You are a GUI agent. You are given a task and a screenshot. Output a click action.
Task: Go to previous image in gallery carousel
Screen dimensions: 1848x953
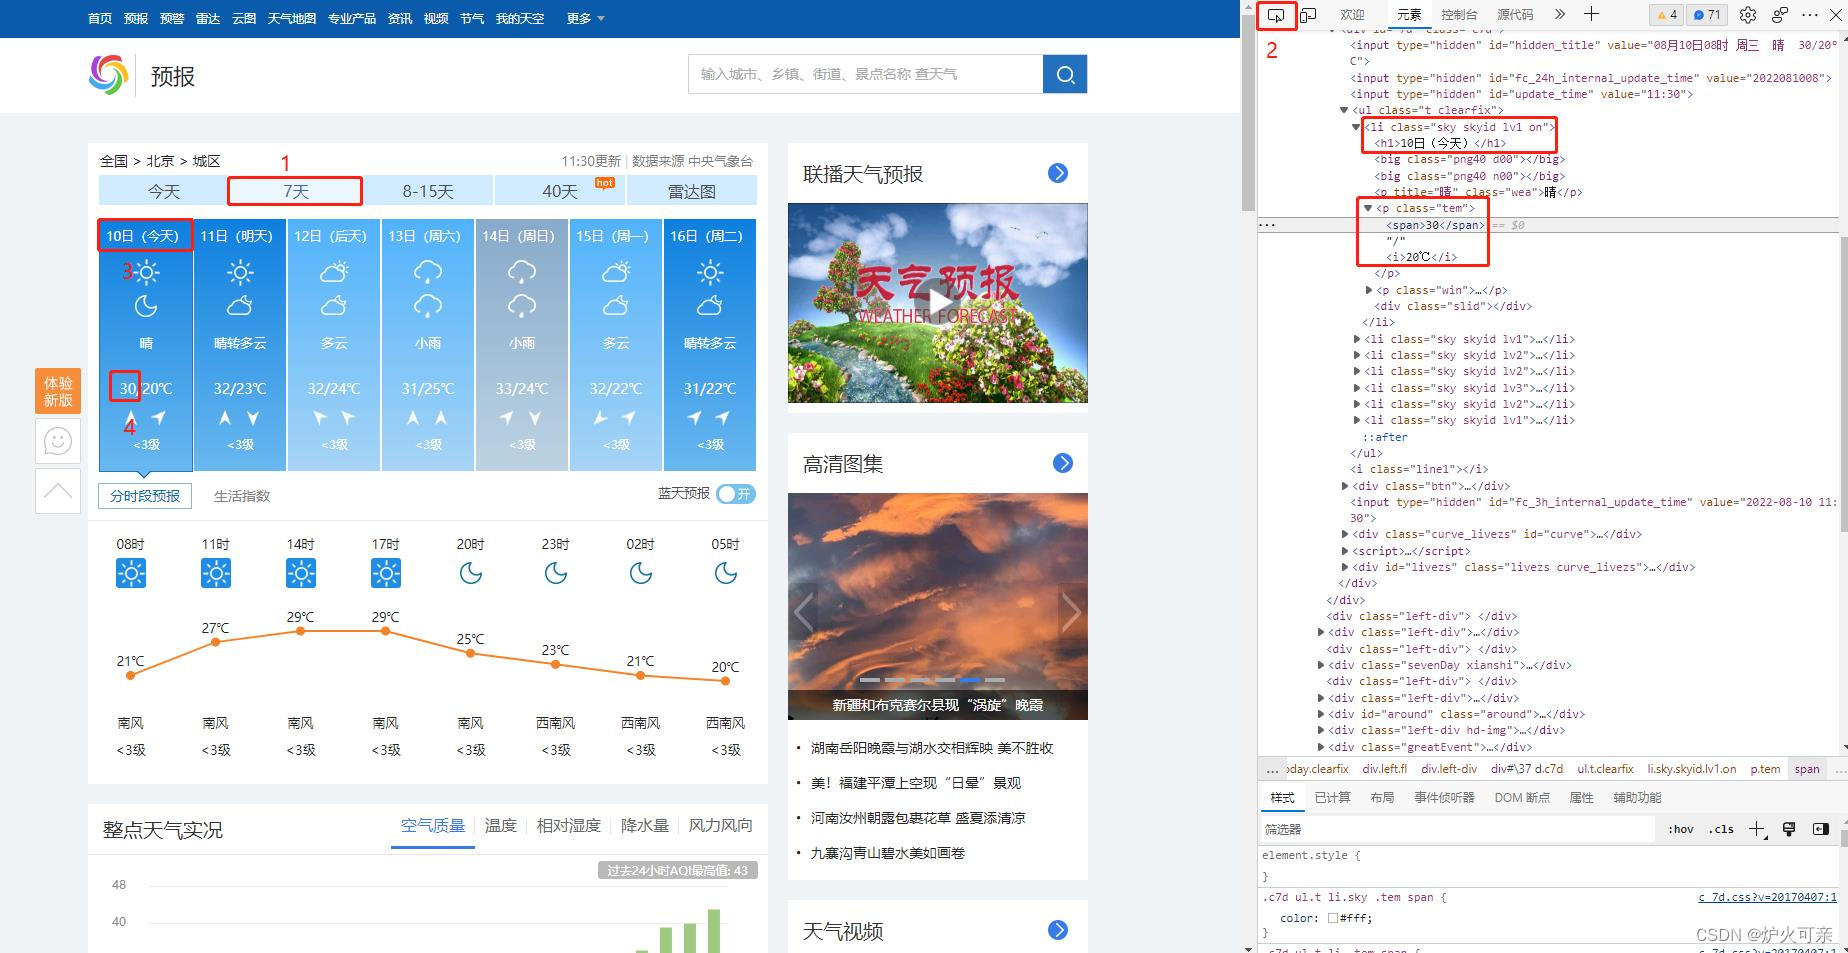pos(803,611)
